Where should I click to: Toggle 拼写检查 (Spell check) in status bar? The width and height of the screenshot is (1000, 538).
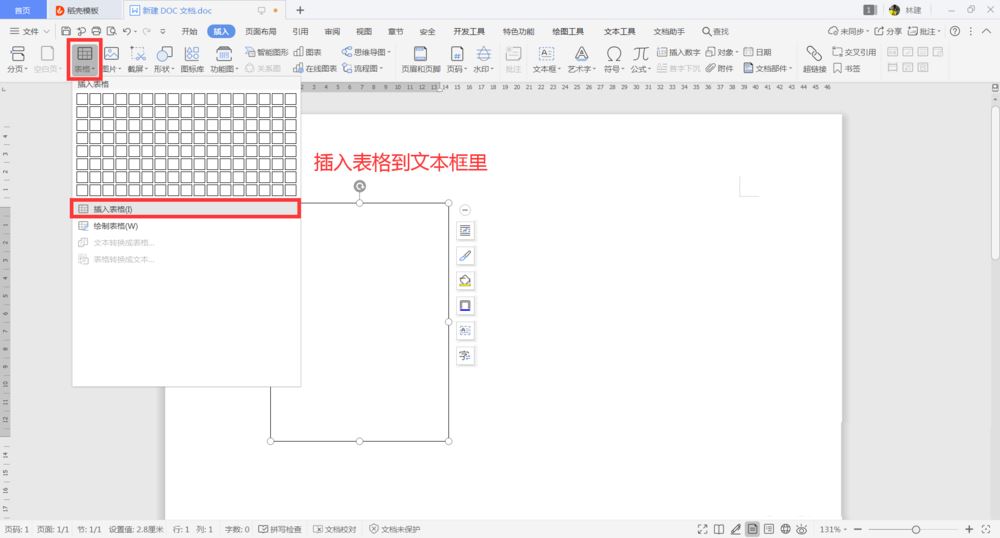280,529
